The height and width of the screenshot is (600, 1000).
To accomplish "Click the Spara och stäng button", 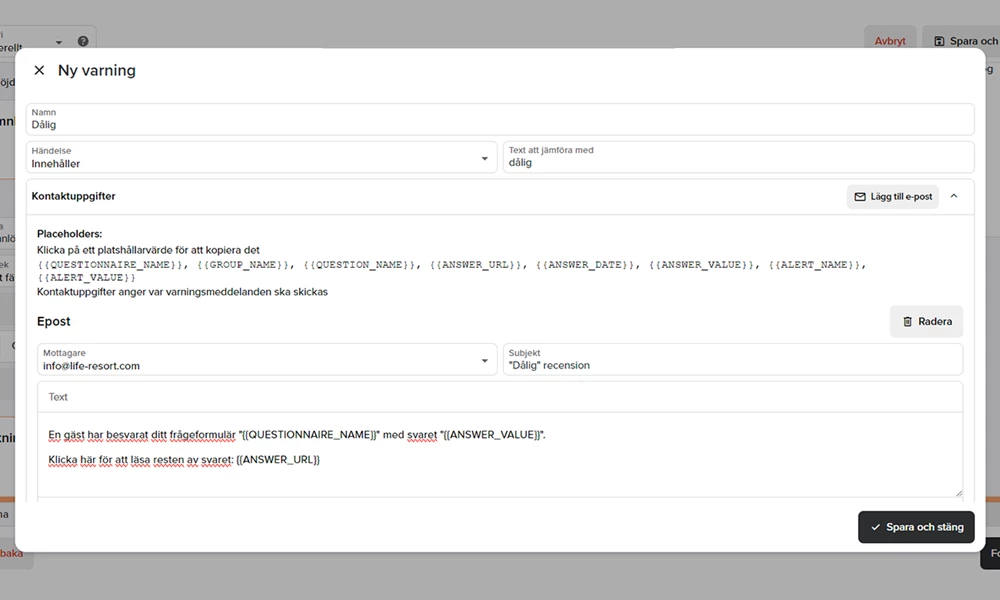I will coord(916,527).
